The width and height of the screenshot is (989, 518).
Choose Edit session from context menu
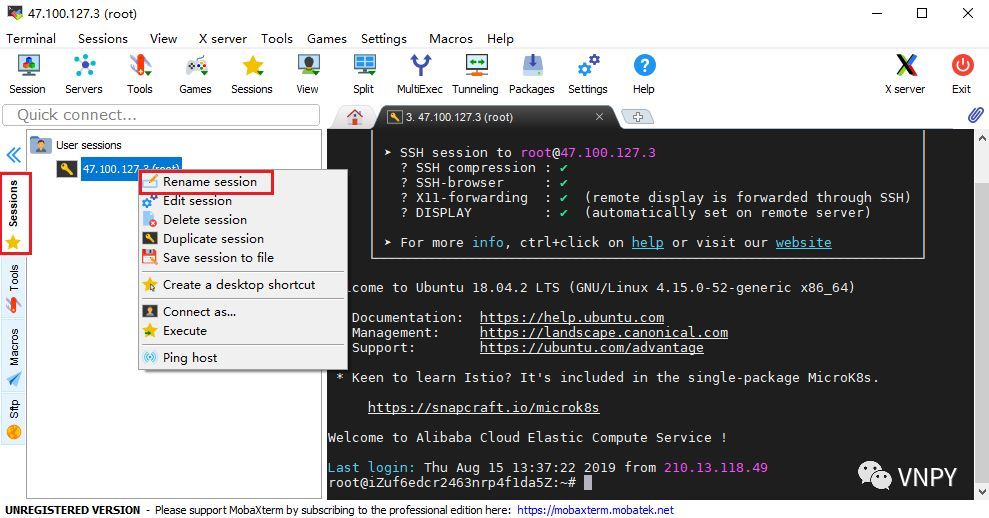click(243, 201)
